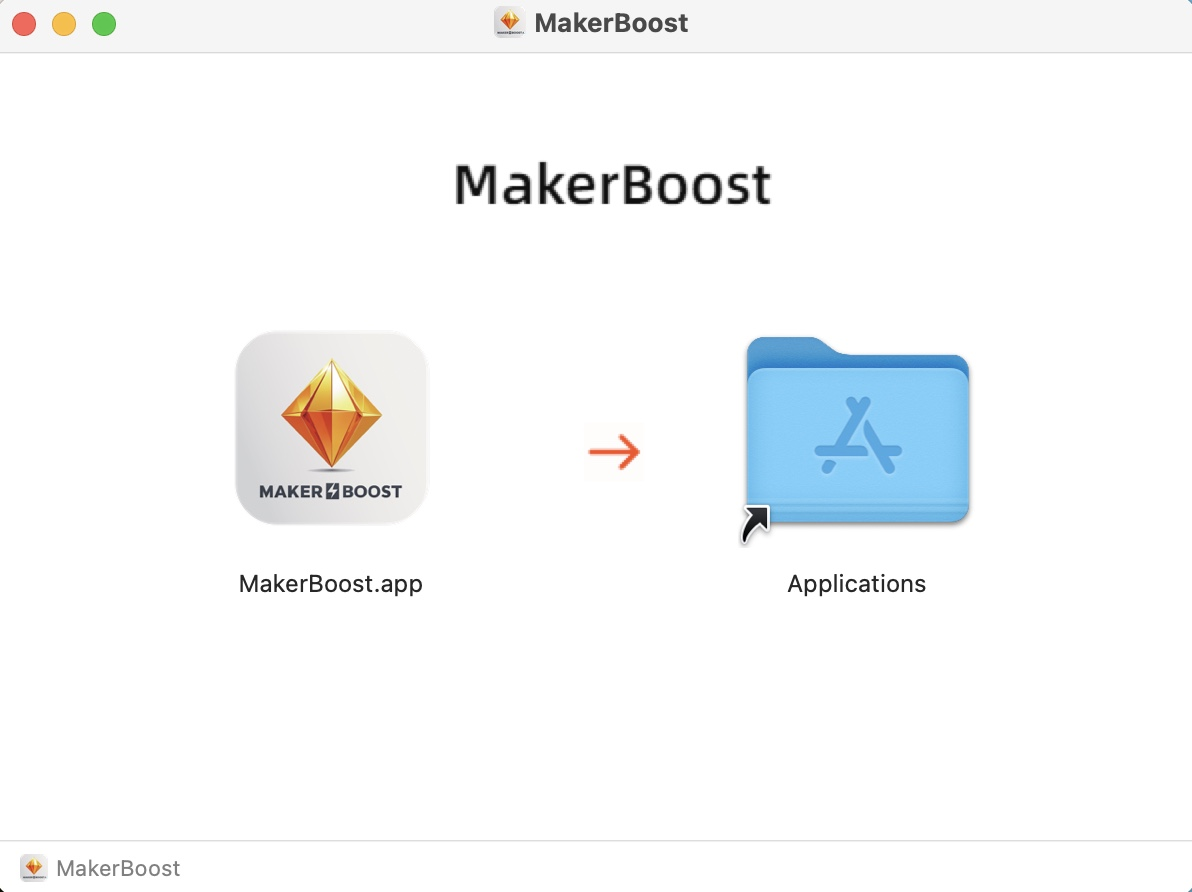Select the MakerBoost.app file name label
Viewport: 1192px width, 892px height.
[331, 584]
